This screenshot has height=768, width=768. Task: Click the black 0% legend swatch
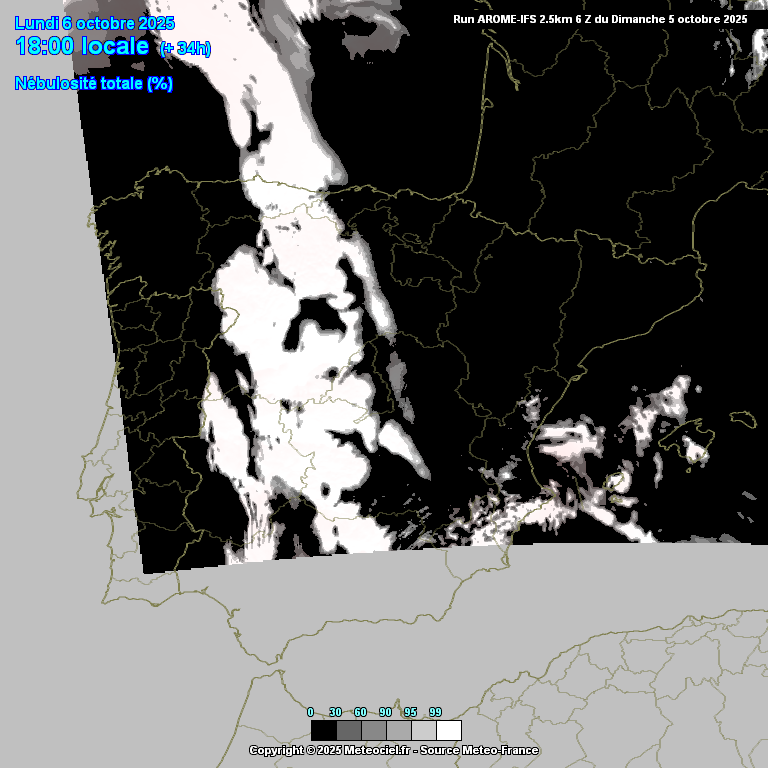coord(323,731)
